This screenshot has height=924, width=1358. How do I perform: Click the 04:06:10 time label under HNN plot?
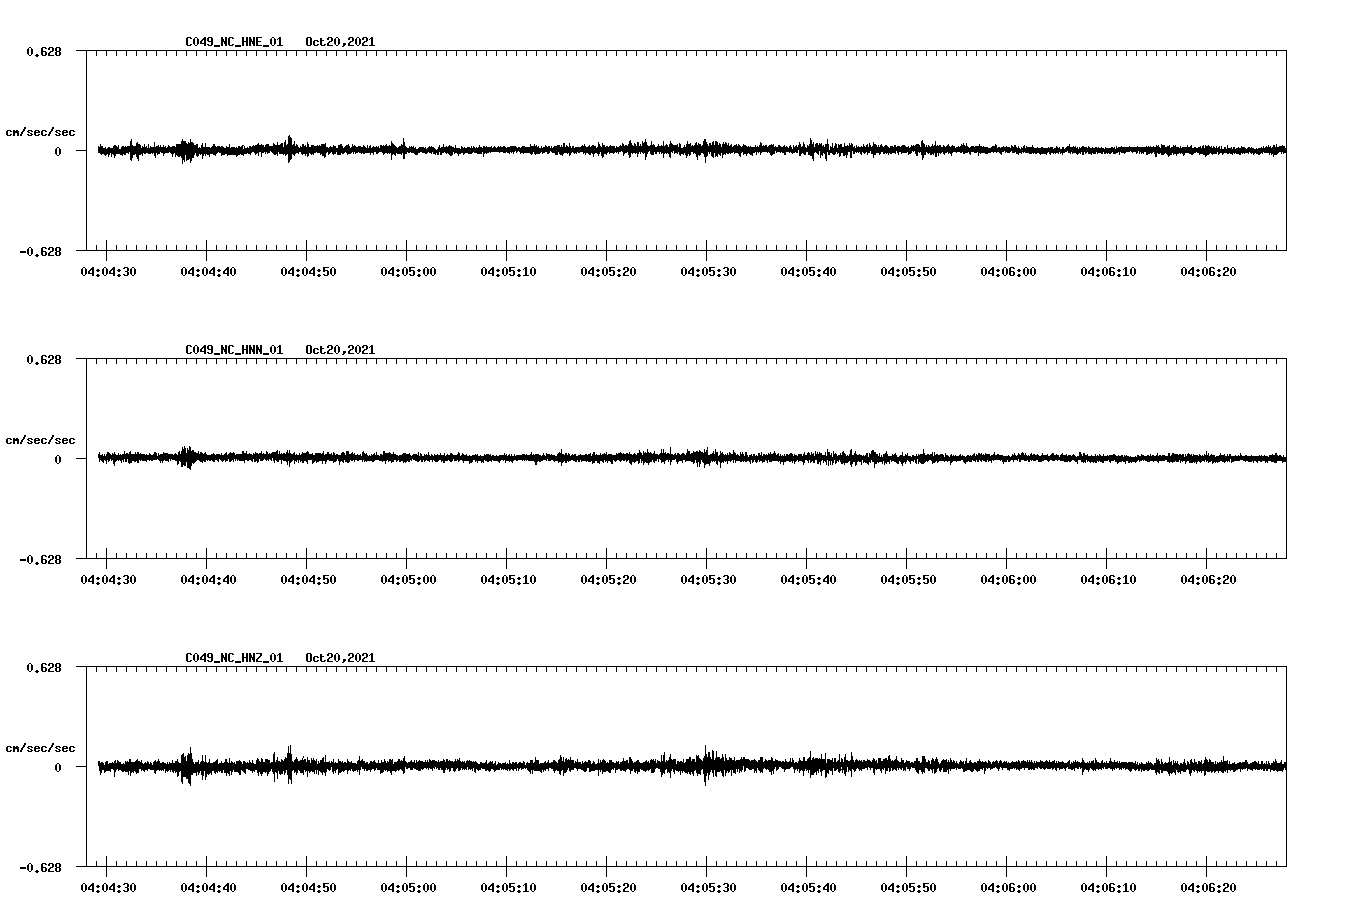[x=1108, y=580]
